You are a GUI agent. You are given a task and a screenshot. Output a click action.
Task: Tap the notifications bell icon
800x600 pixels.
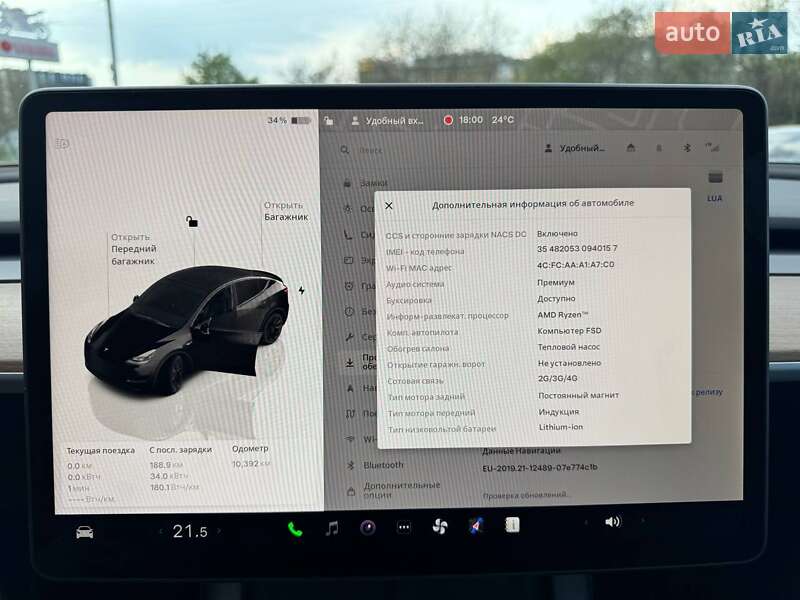click(659, 148)
